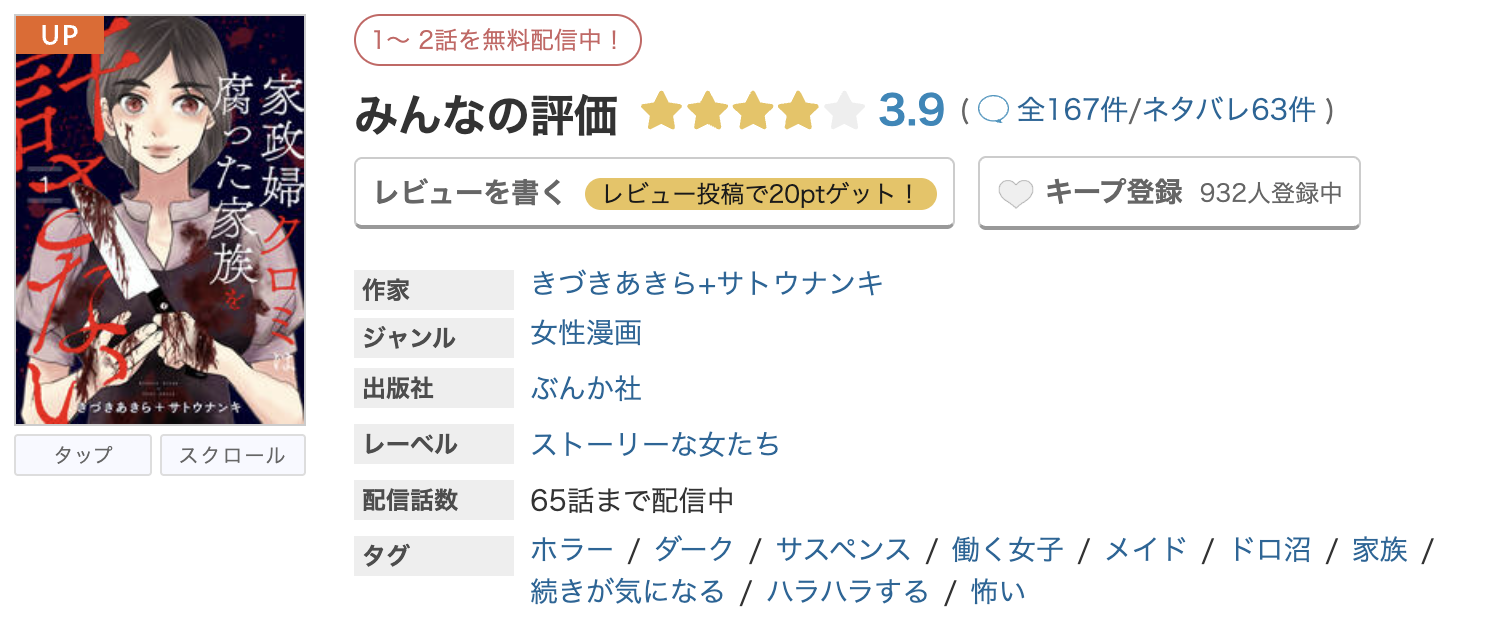Open the ホラー tag
This screenshot has width=1506, height=634.
570,549
